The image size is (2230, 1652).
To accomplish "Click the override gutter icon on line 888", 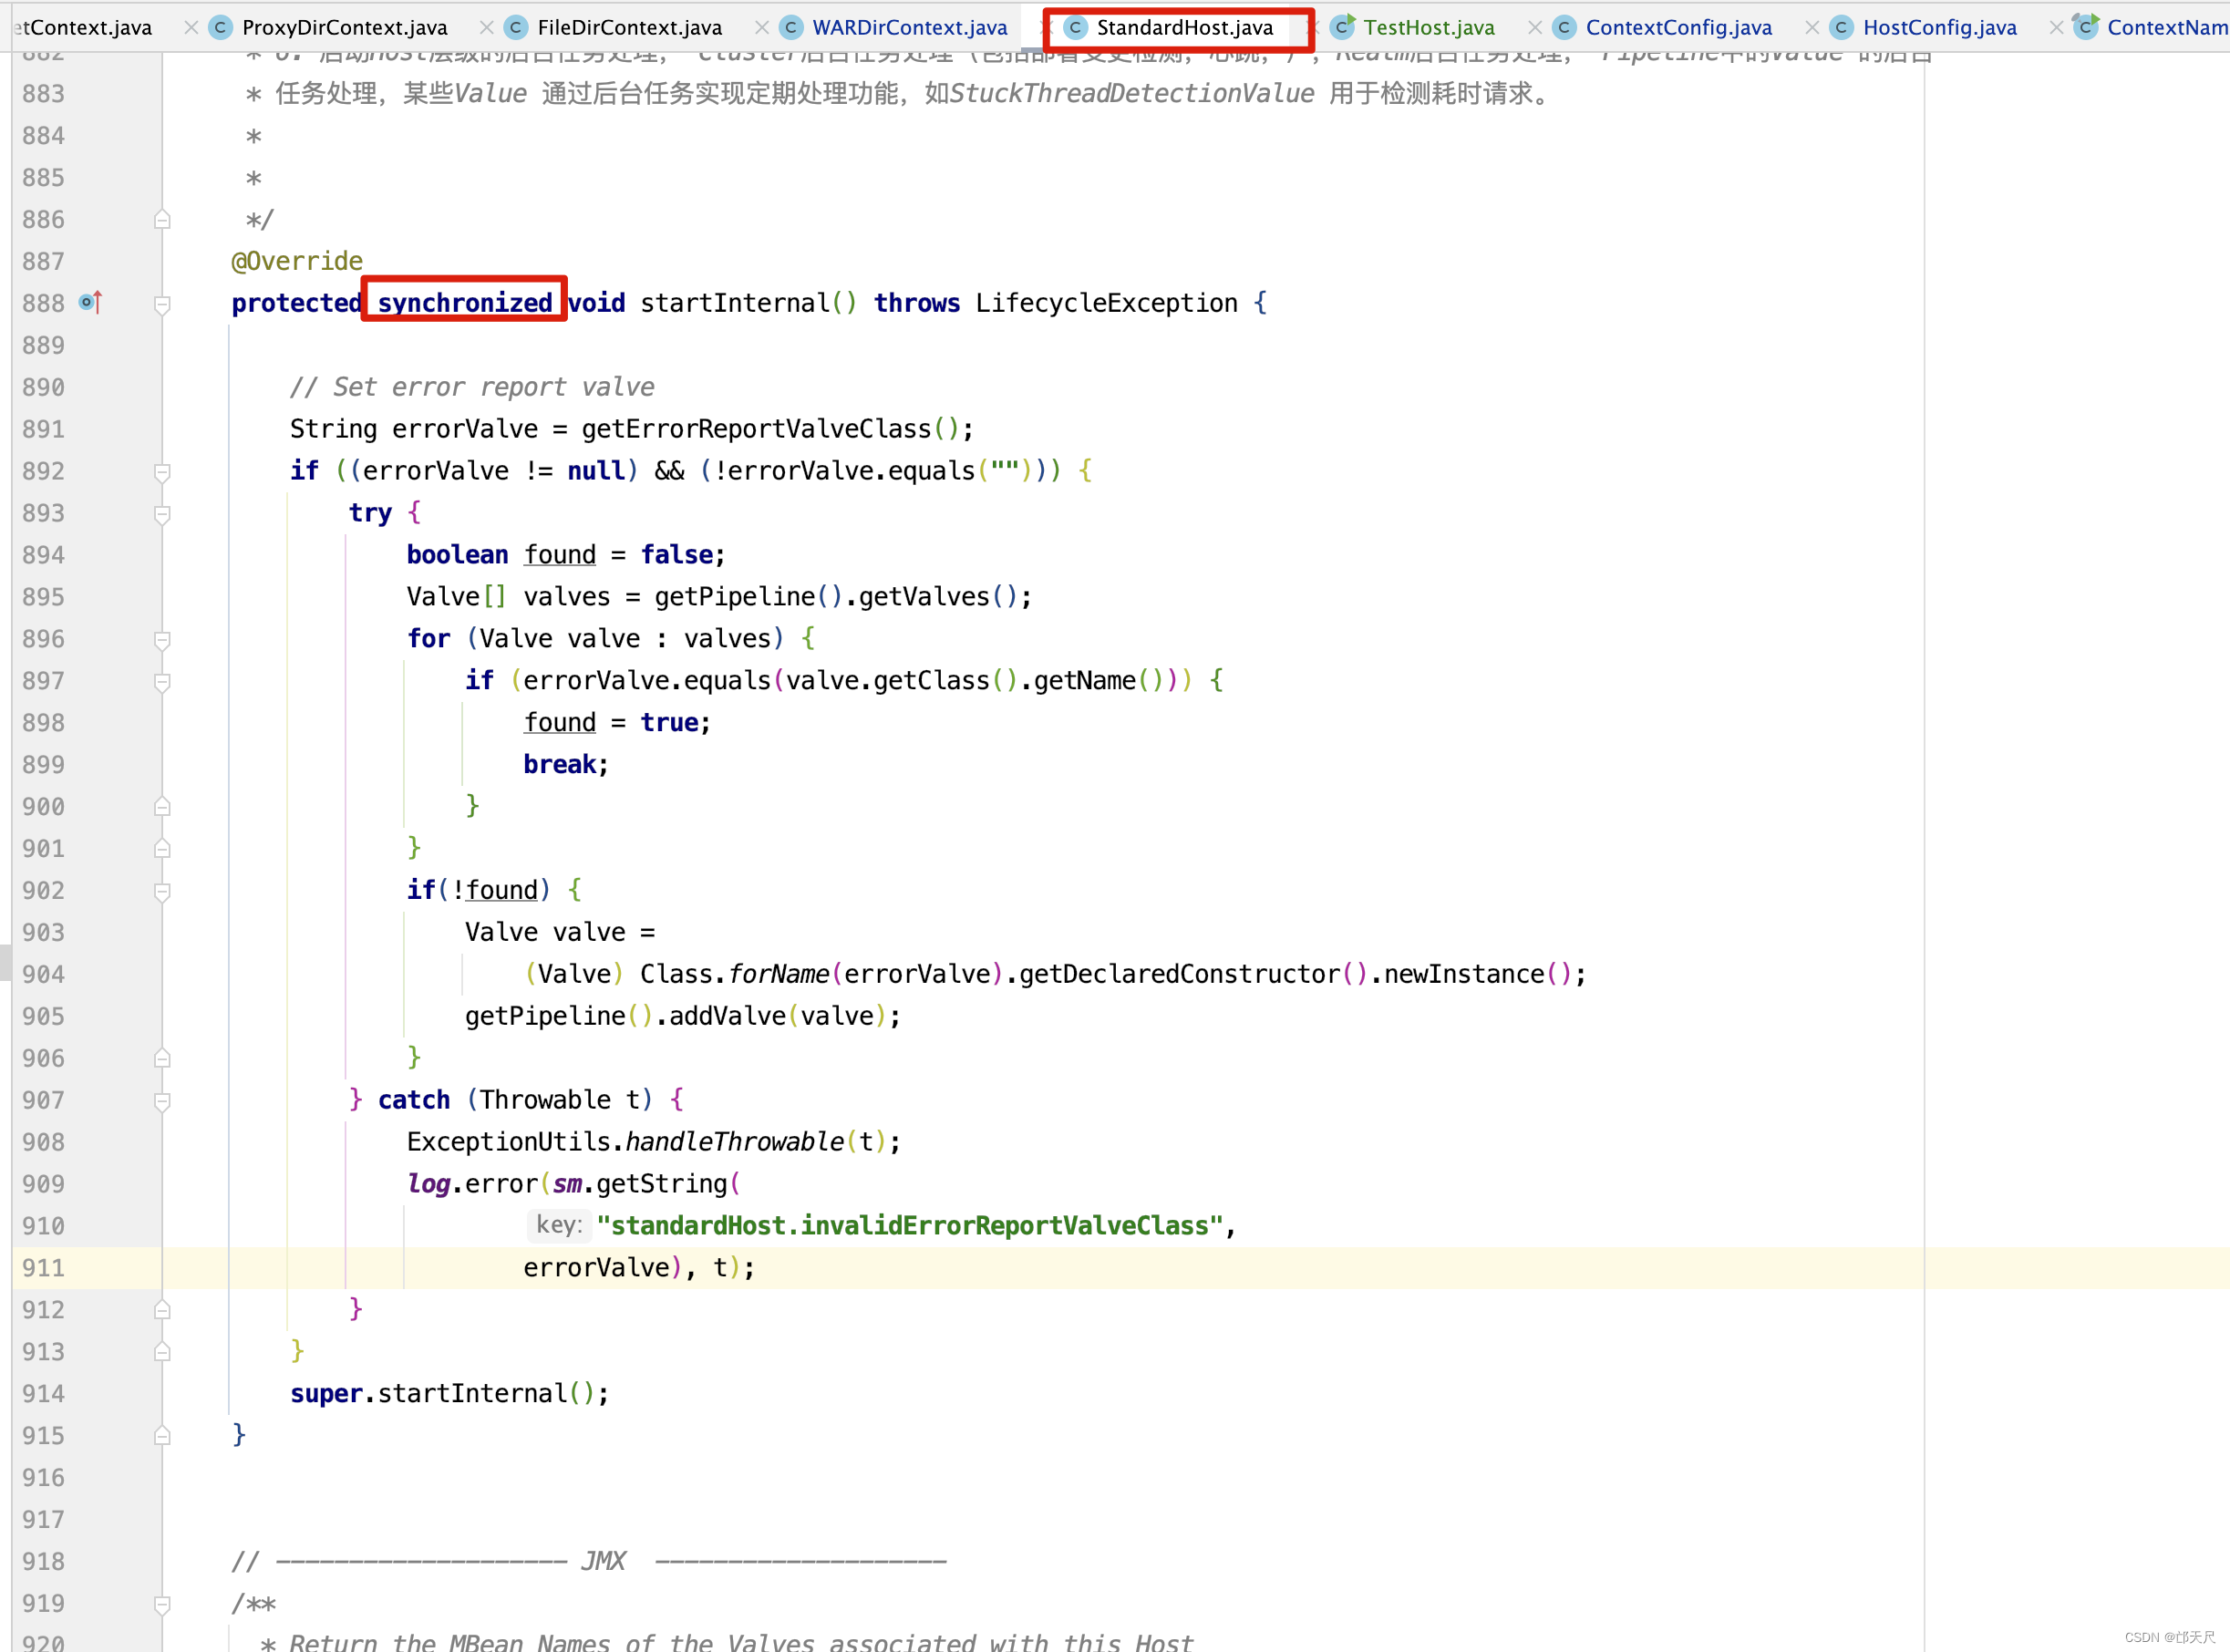I will tap(90, 302).
